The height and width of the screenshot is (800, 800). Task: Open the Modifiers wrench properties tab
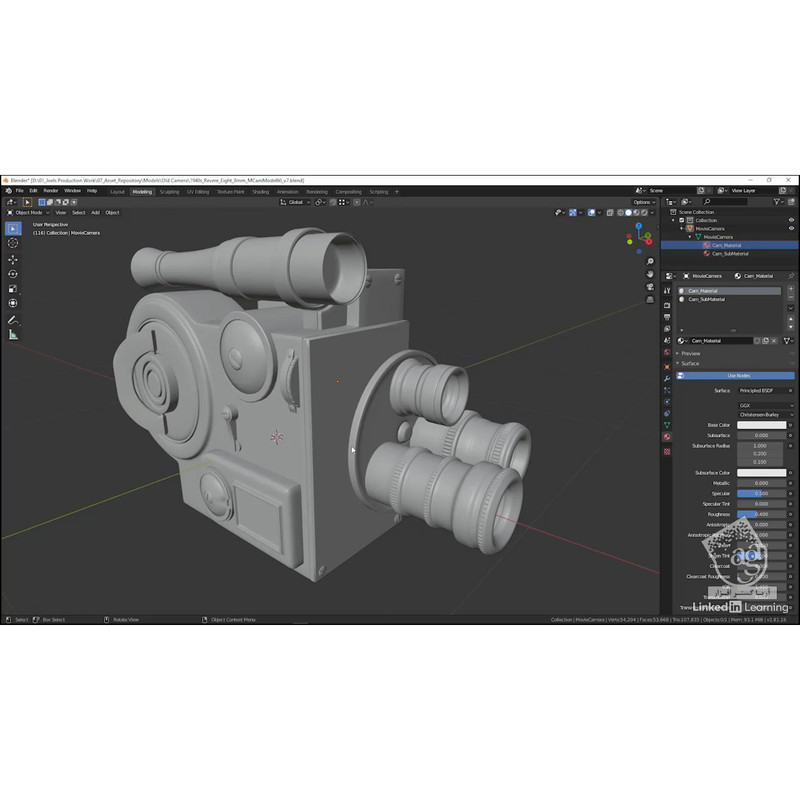[x=667, y=379]
